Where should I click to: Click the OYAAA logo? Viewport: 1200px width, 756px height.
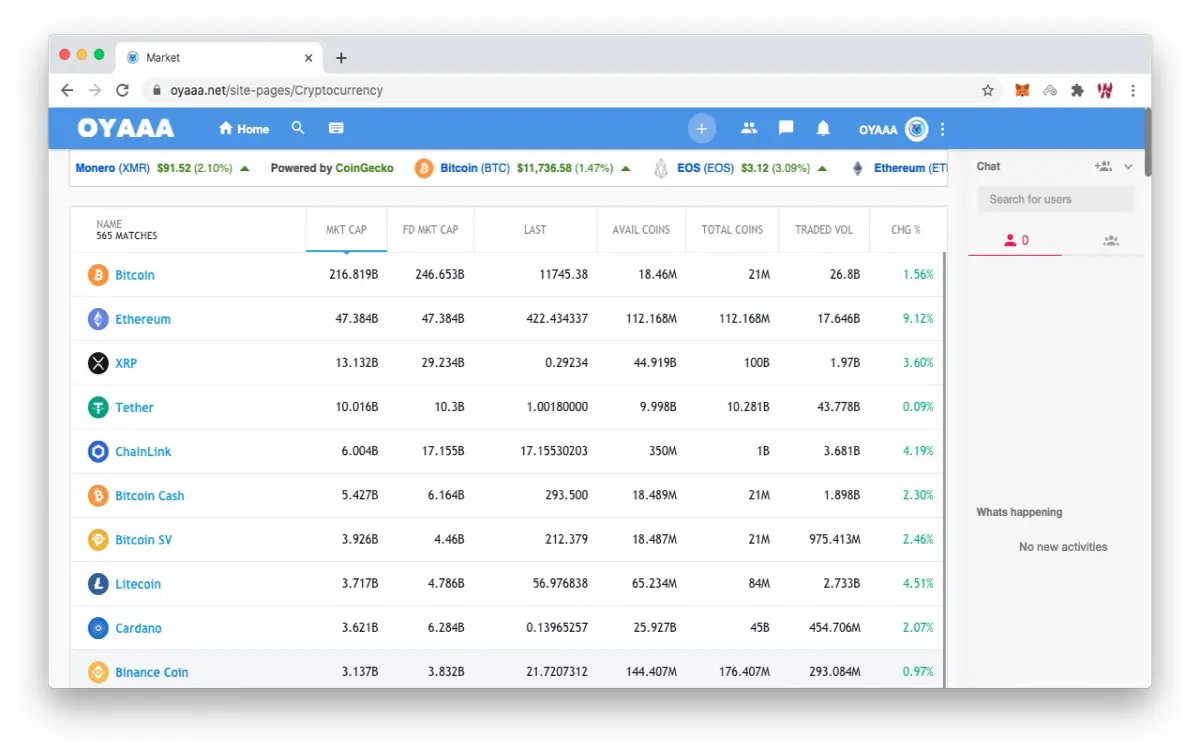126,128
